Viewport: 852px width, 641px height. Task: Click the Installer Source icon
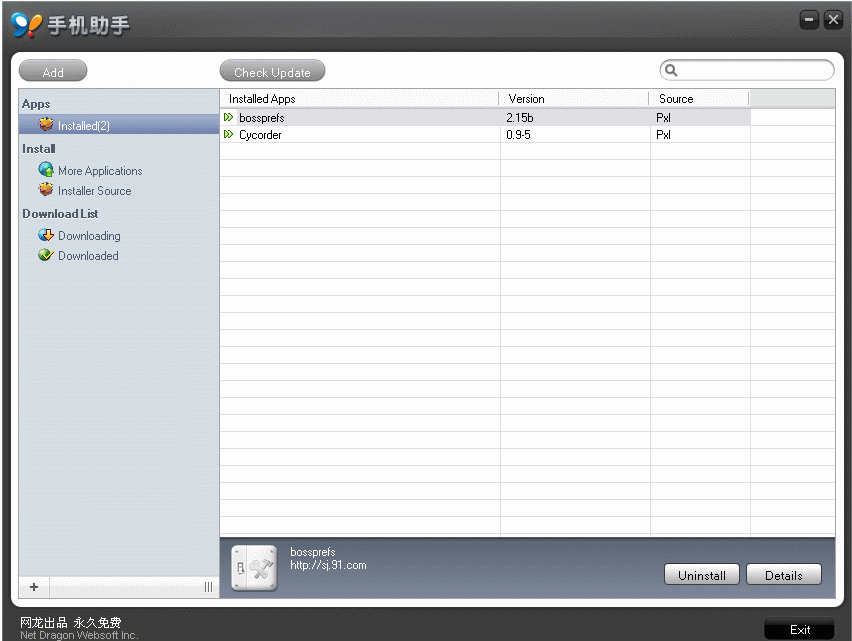point(46,191)
